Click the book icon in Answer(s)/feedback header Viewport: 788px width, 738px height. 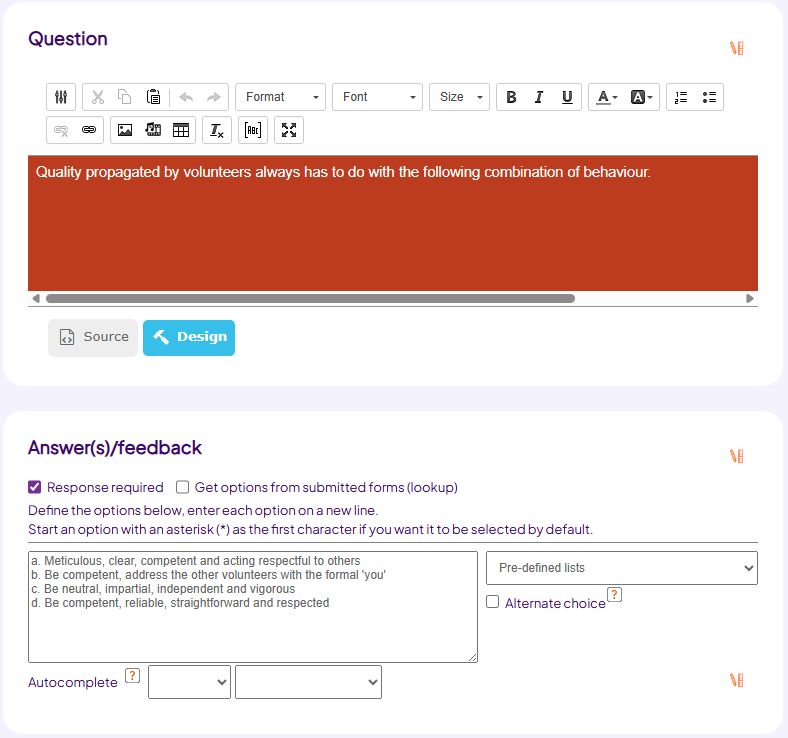pos(737,456)
